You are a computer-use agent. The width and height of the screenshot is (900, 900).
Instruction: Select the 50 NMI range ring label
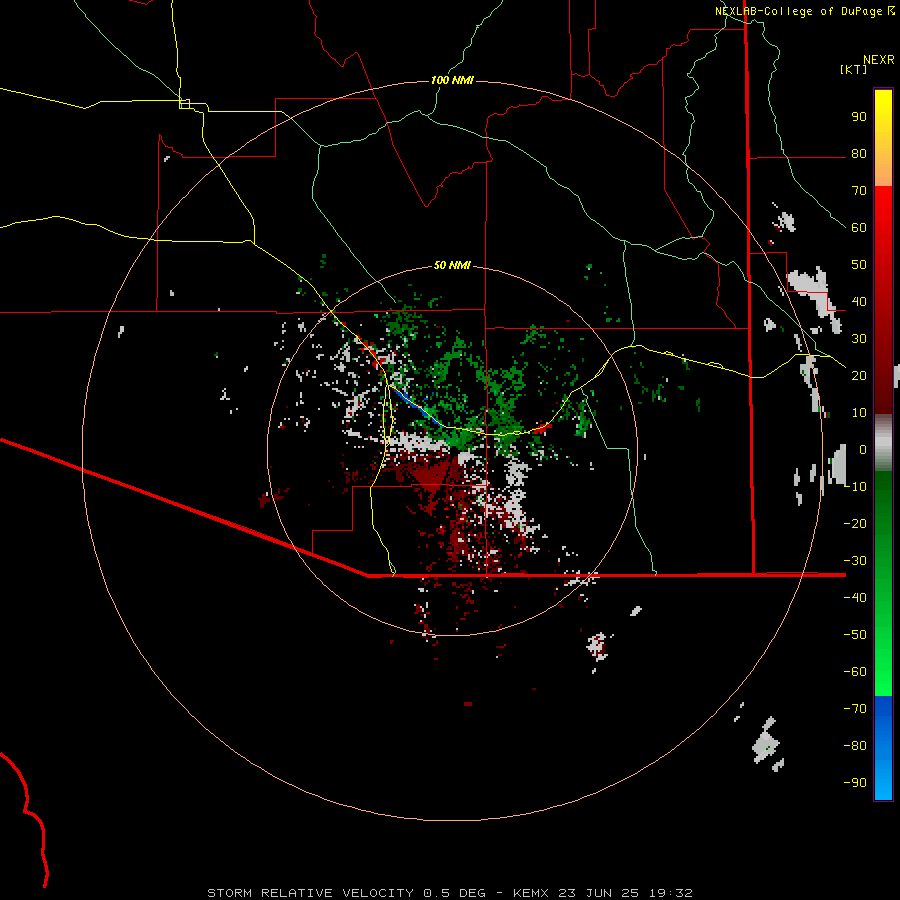click(x=452, y=265)
